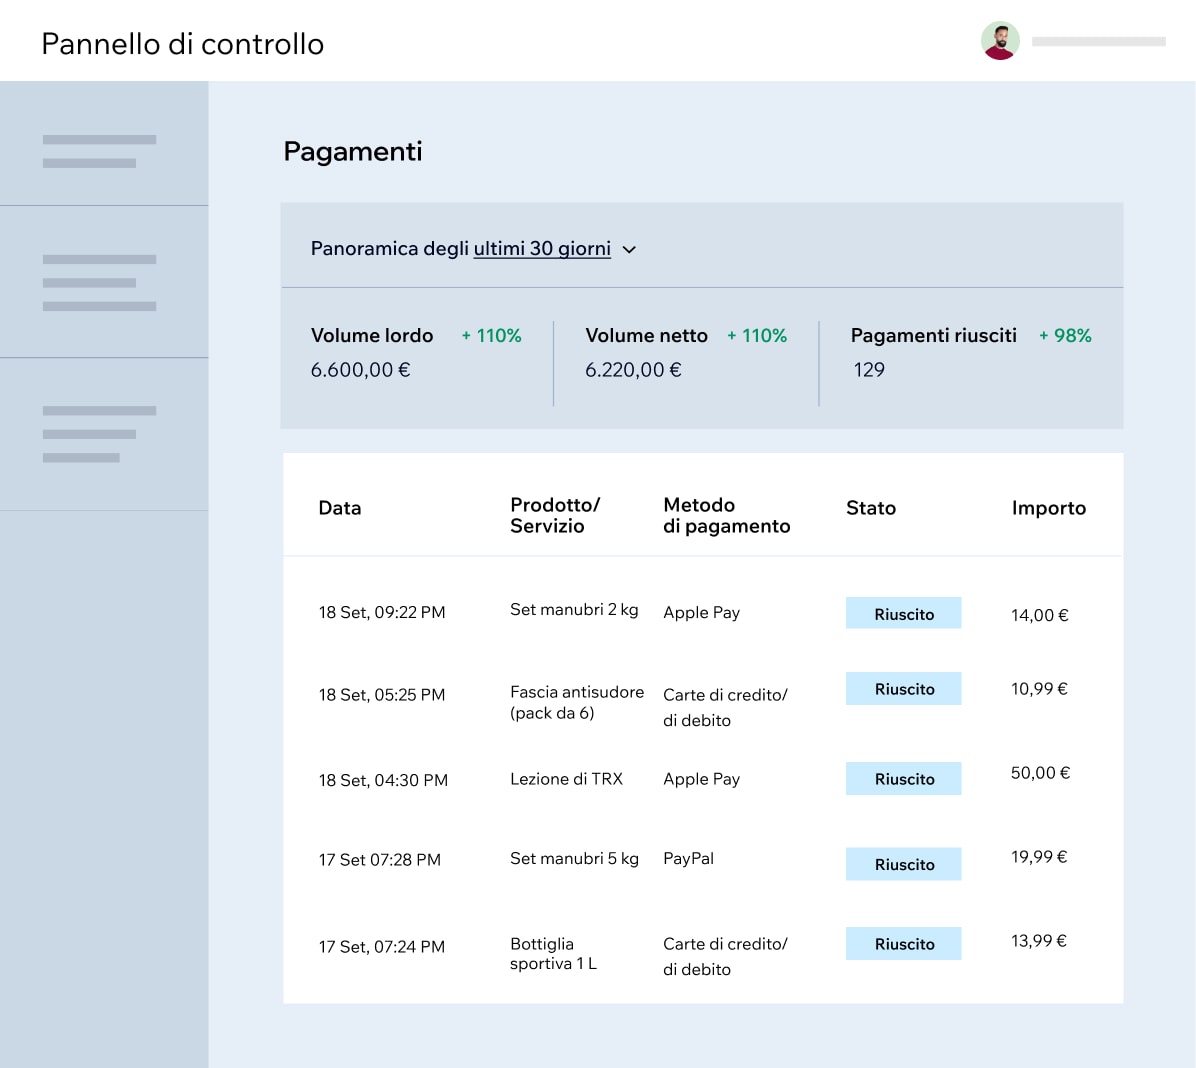Viewport: 1196px width, 1068px height.
Task: Click the Importo column header
Action: click(x=1049, y=508)
